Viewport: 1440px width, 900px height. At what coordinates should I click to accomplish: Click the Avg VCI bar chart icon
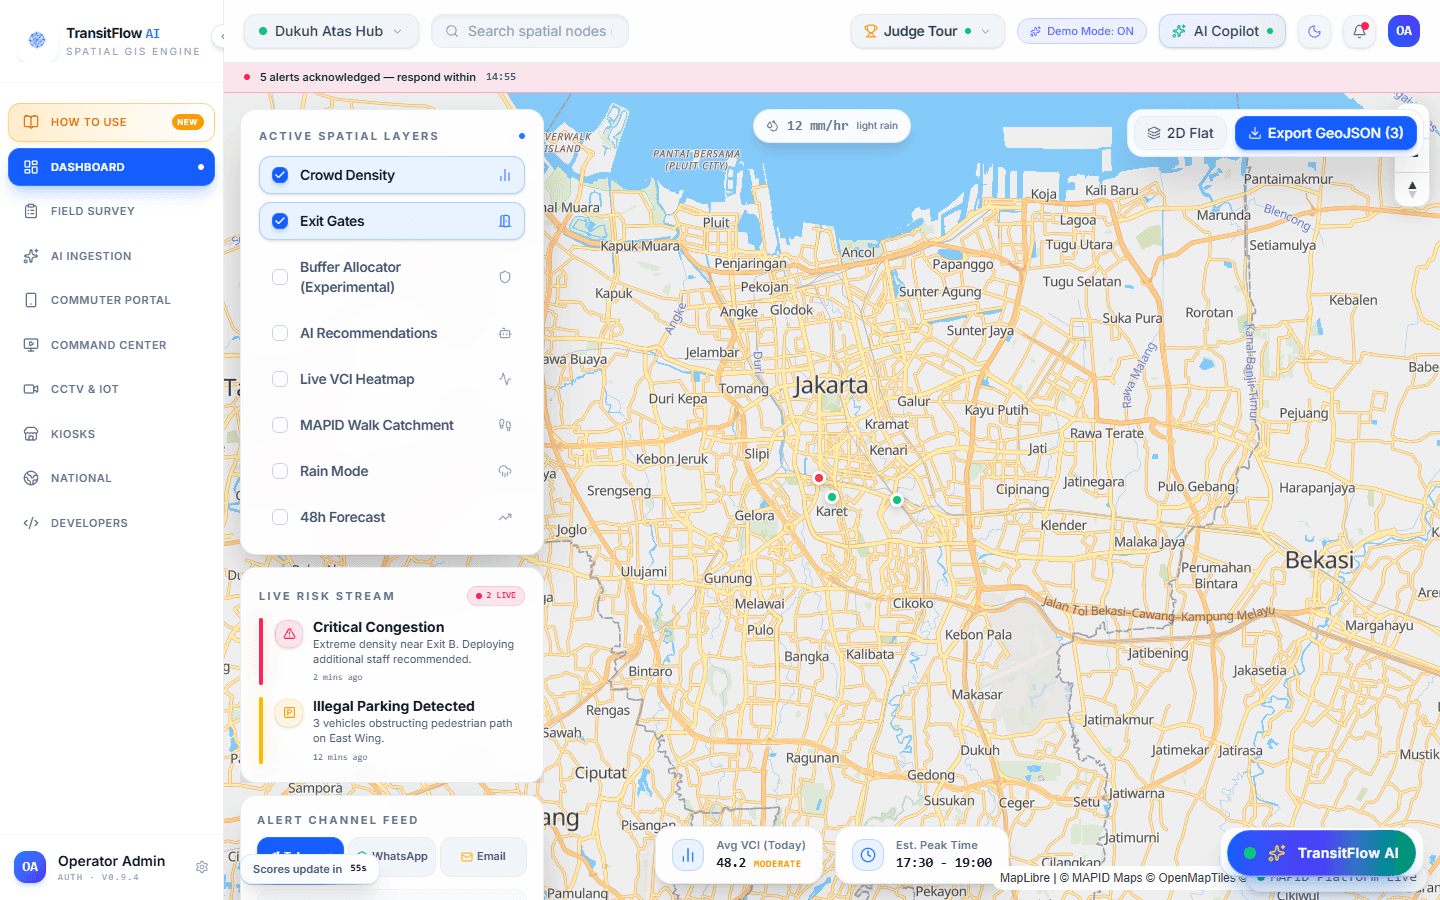pos(688,855)
